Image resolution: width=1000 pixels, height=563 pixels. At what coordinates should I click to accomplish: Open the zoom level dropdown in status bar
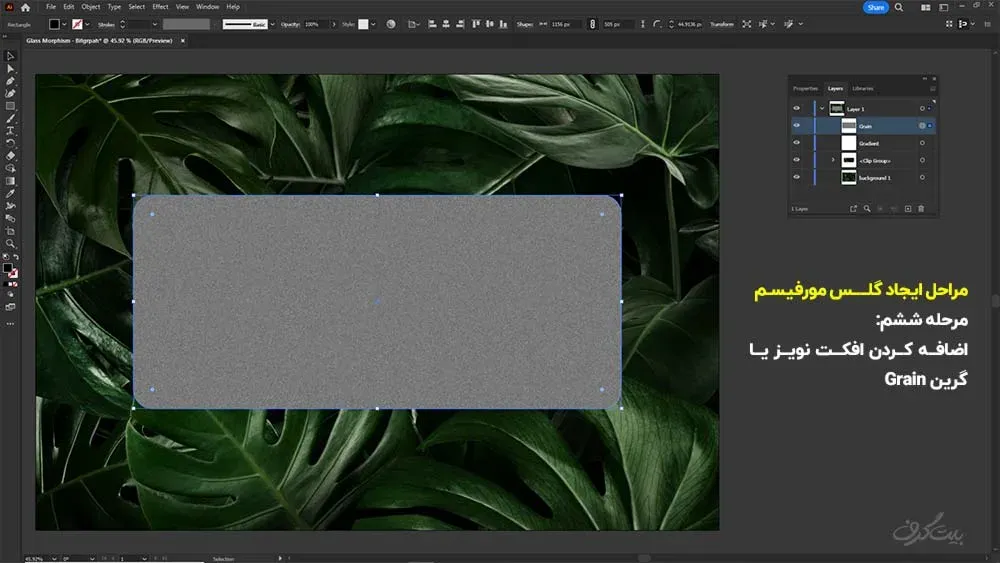54,559
